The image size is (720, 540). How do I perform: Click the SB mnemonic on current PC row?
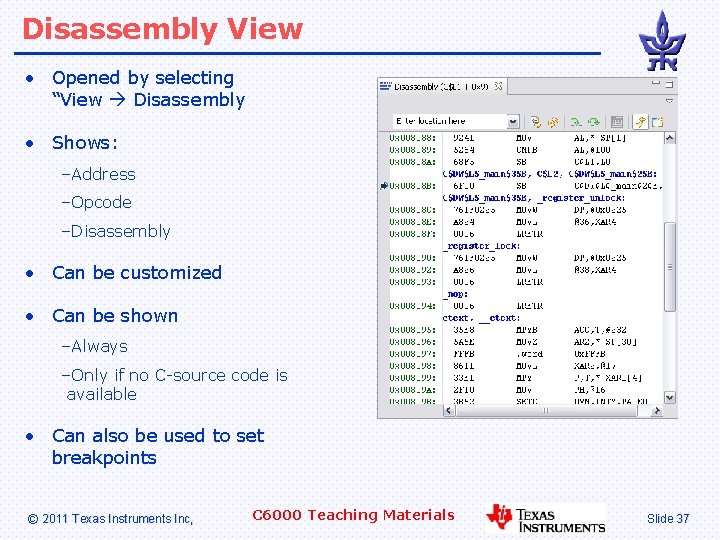[x=521, y=186]
